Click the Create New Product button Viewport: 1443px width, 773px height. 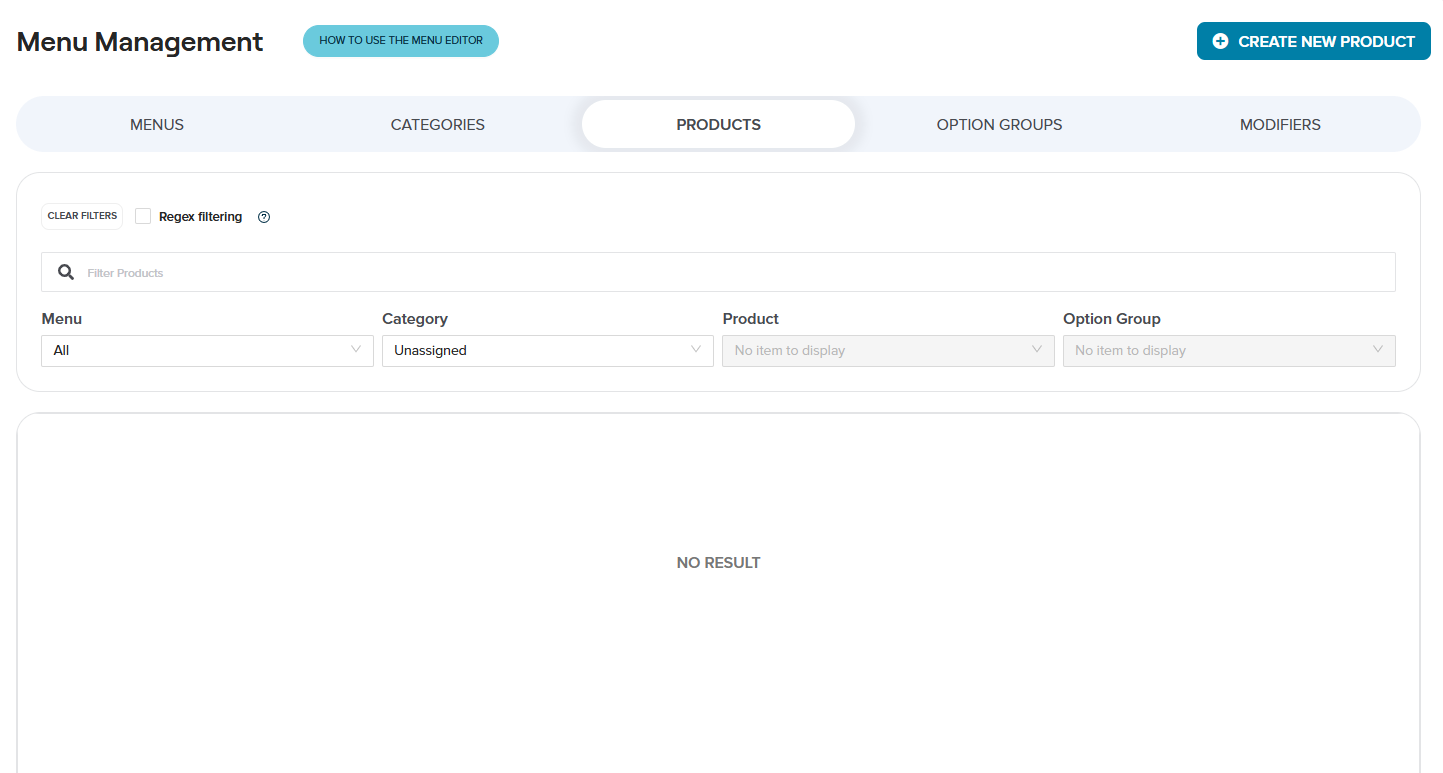click(1314, 41)
